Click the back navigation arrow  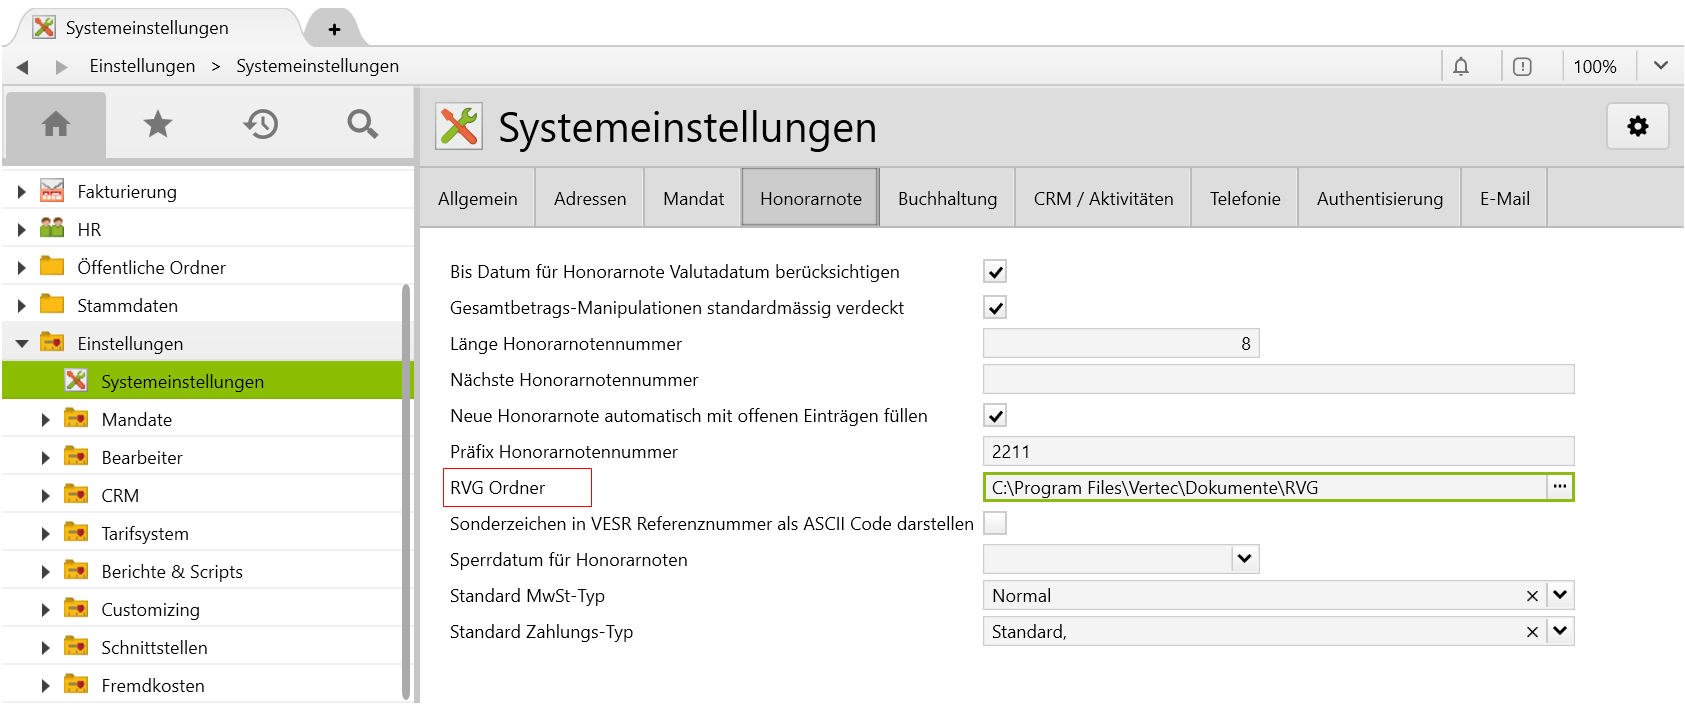coord(22,67)
